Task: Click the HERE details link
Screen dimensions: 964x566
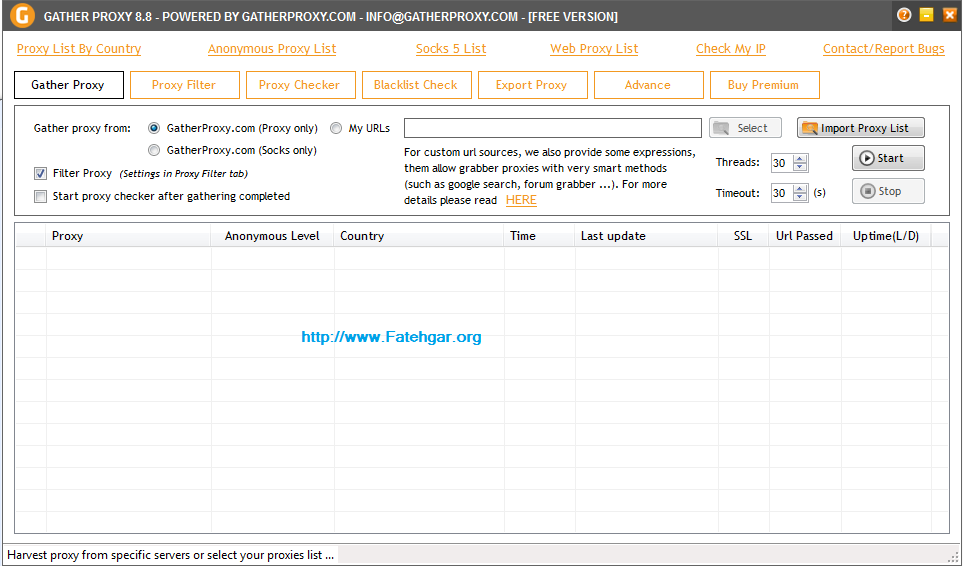Action: click(x=521, y=200)
